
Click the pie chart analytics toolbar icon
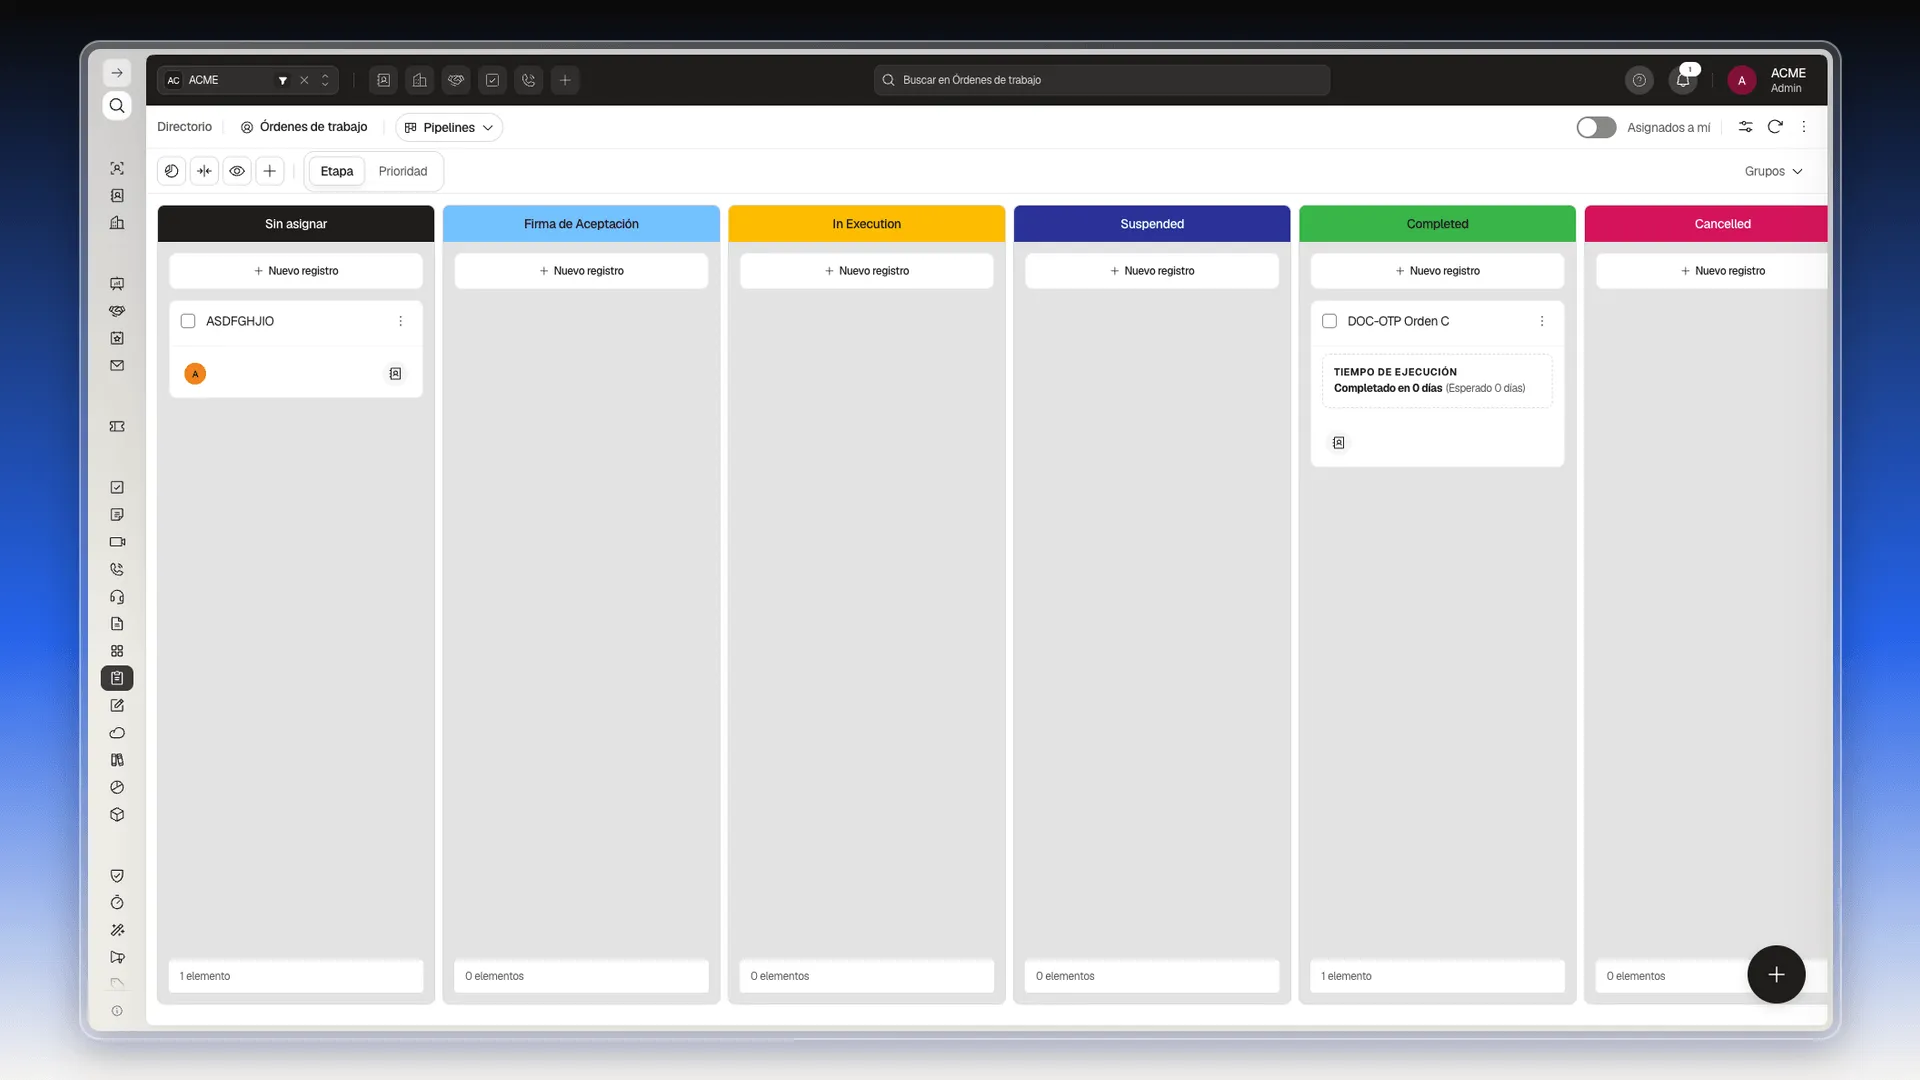pyautogui.click(x=172, y=171)
